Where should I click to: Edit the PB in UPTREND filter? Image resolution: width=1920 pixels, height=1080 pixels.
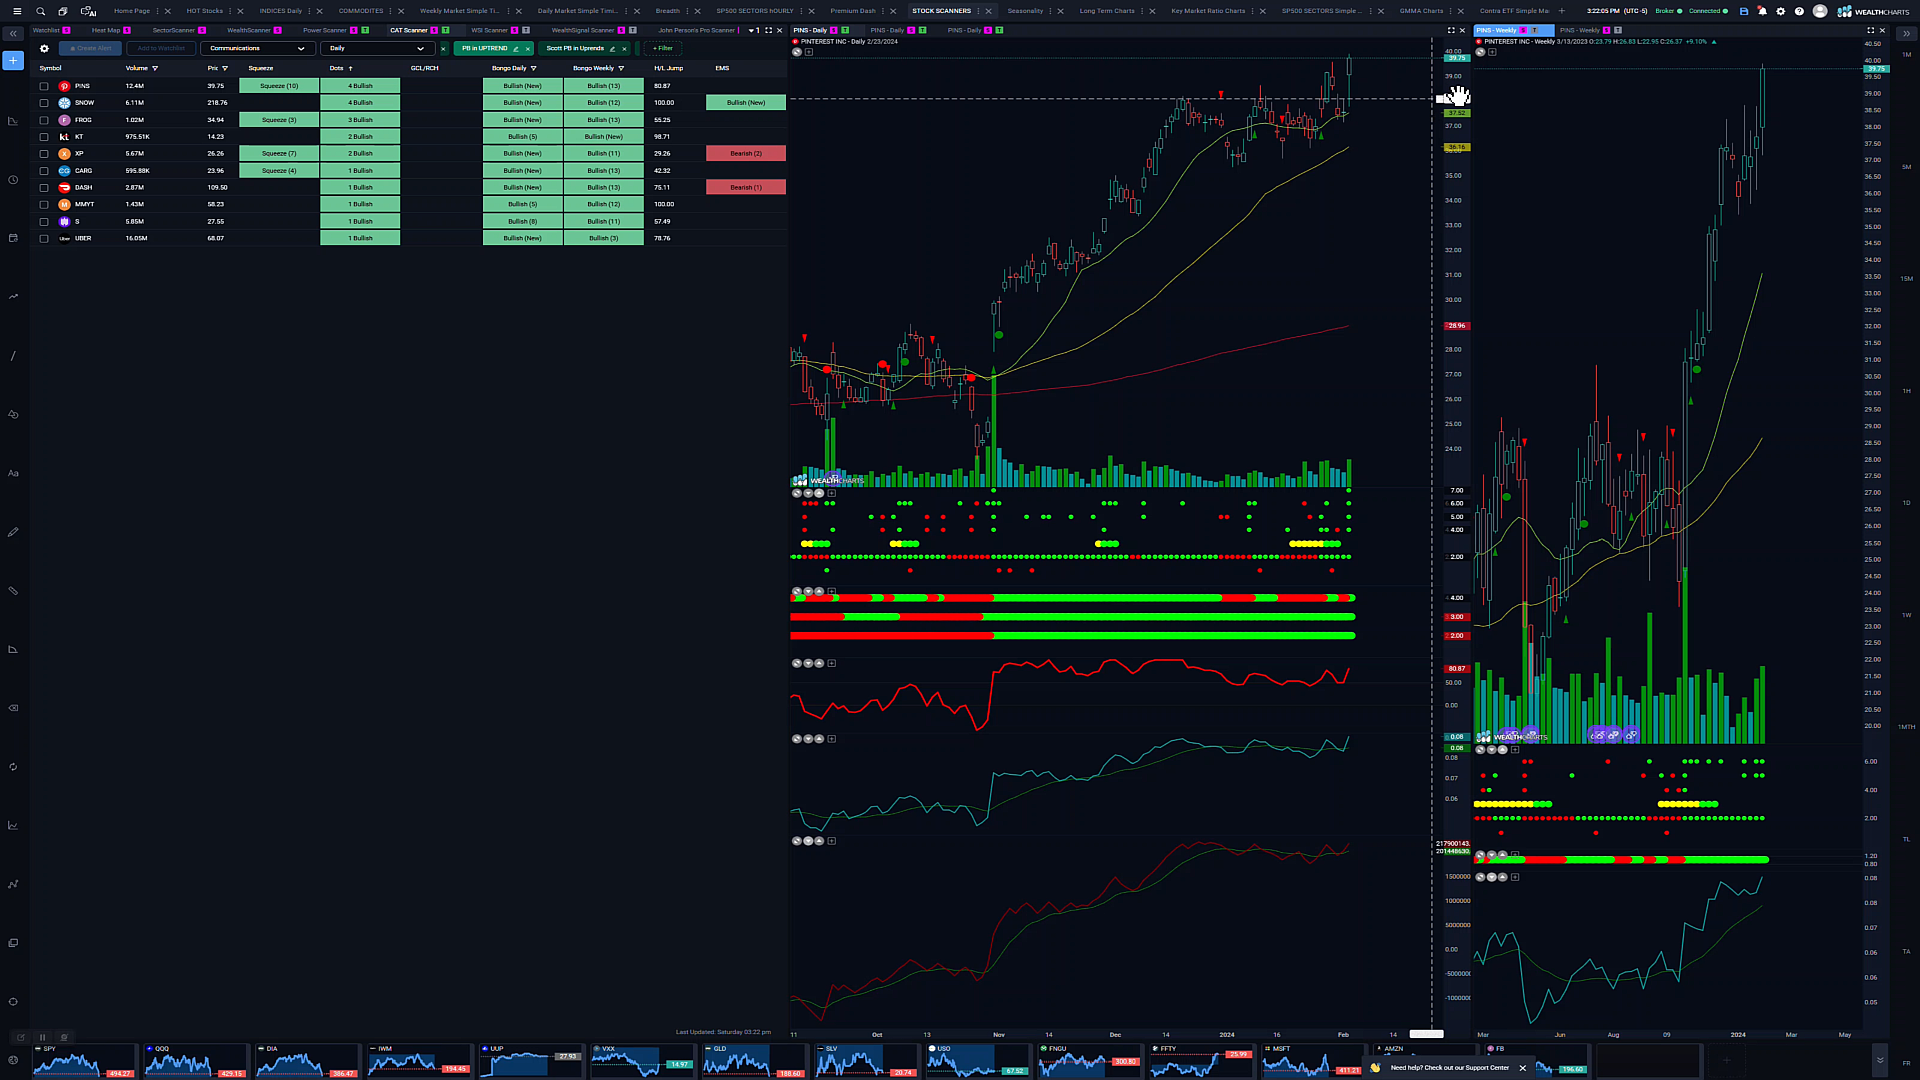click(x=516, y=48)
